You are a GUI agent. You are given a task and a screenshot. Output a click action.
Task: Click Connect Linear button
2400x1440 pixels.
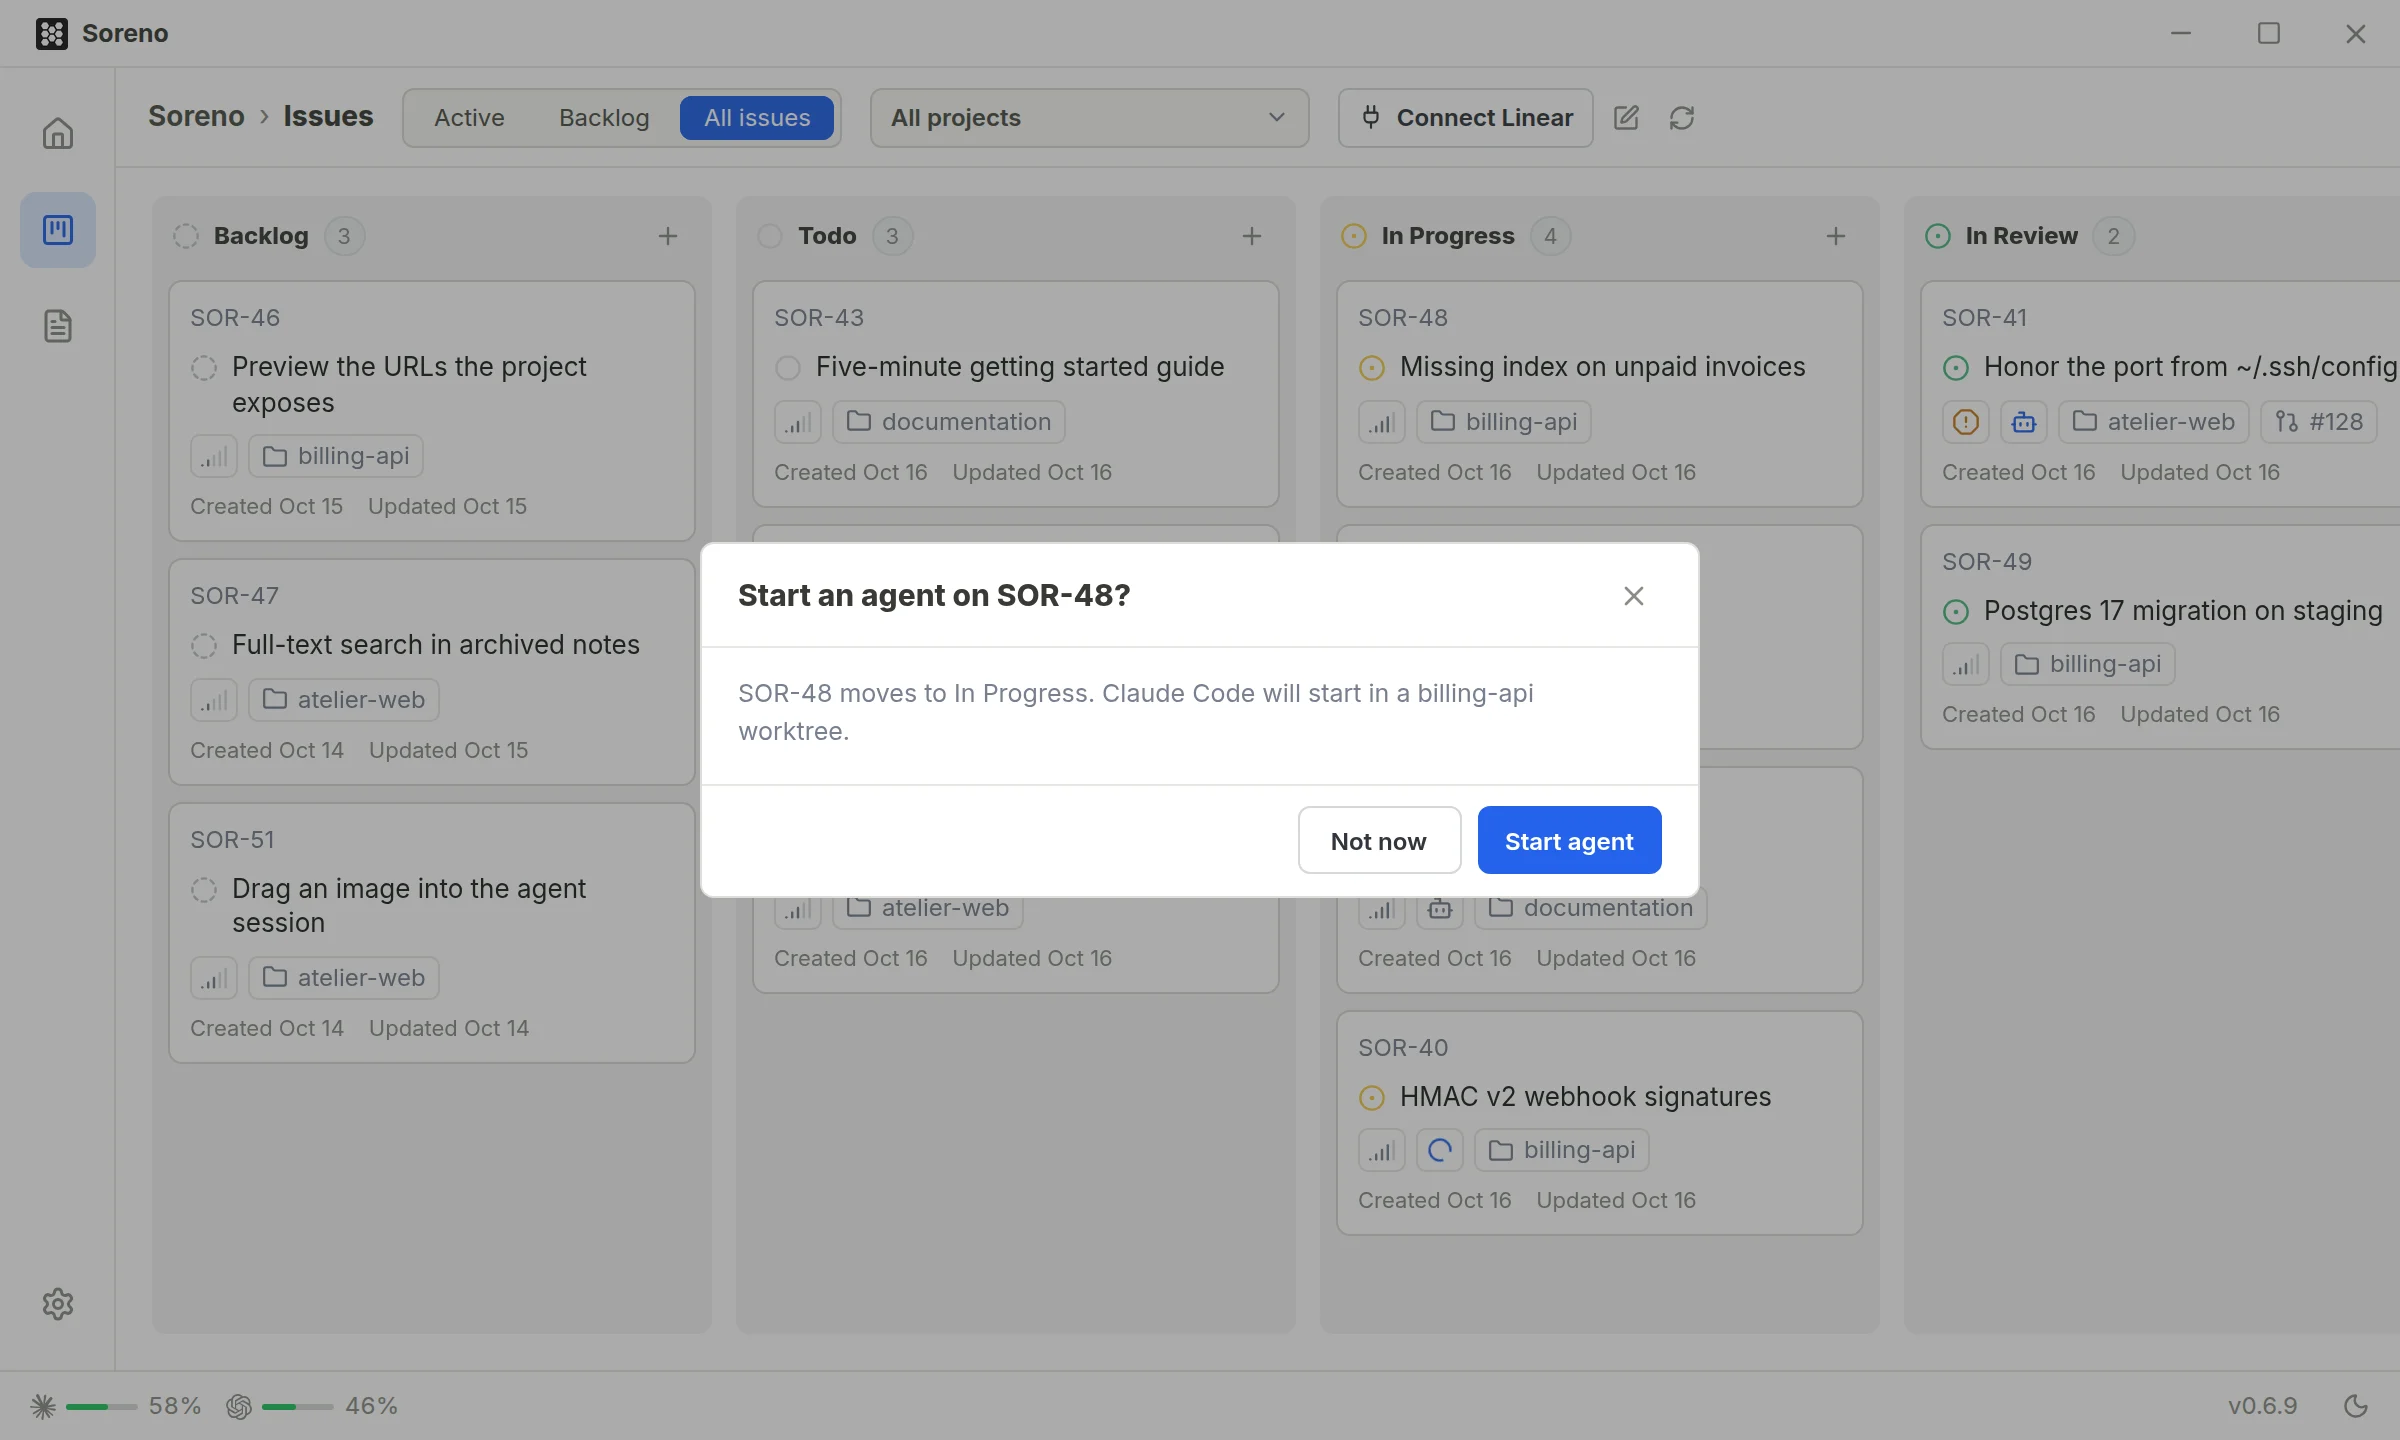point(1466,118)
